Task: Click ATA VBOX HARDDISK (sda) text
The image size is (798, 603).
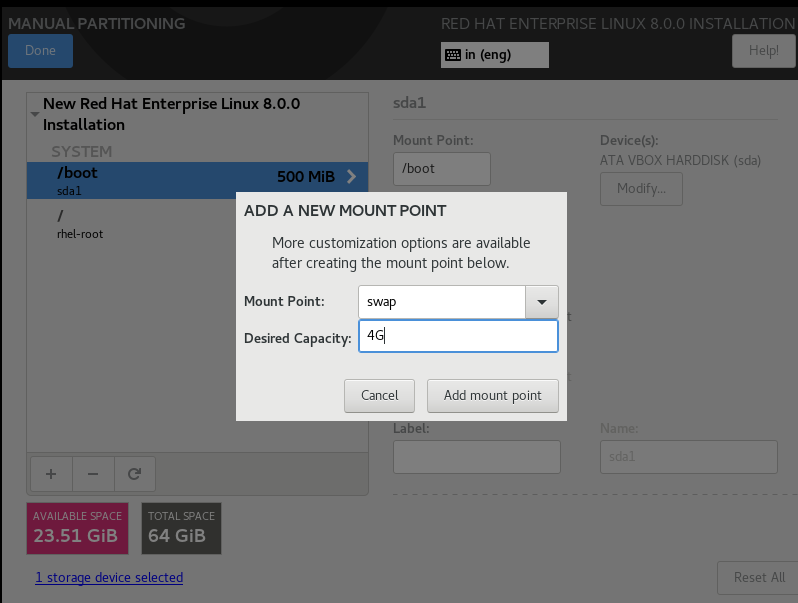Action: [x=680, y=160]
